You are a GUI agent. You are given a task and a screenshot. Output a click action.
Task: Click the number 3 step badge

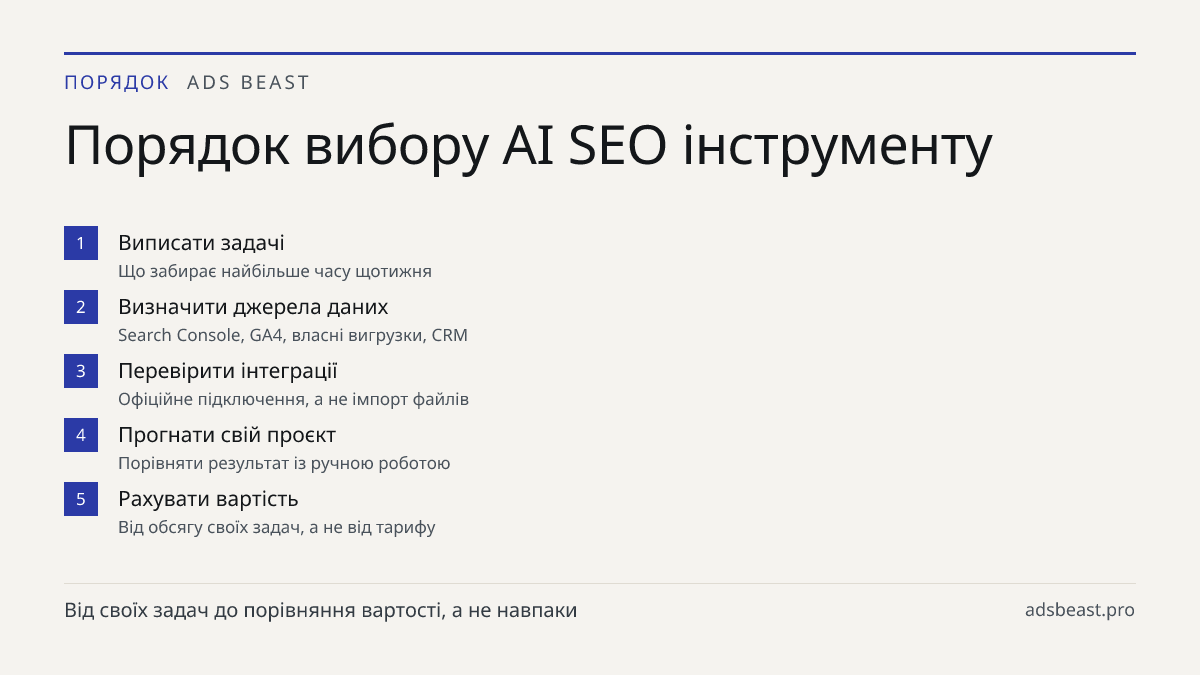pyautogui.click(x=81, y=371)
